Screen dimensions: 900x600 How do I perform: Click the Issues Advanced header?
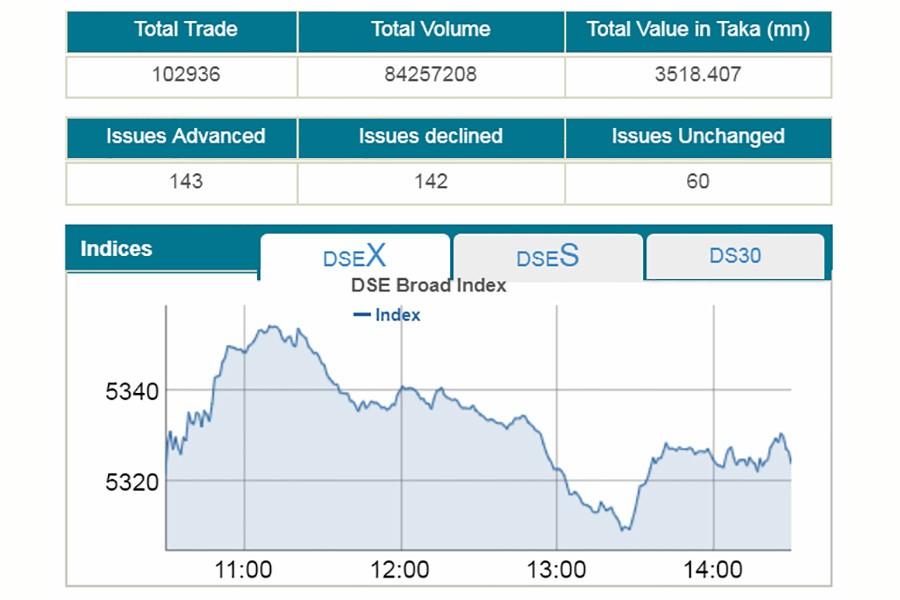(186, 136)
